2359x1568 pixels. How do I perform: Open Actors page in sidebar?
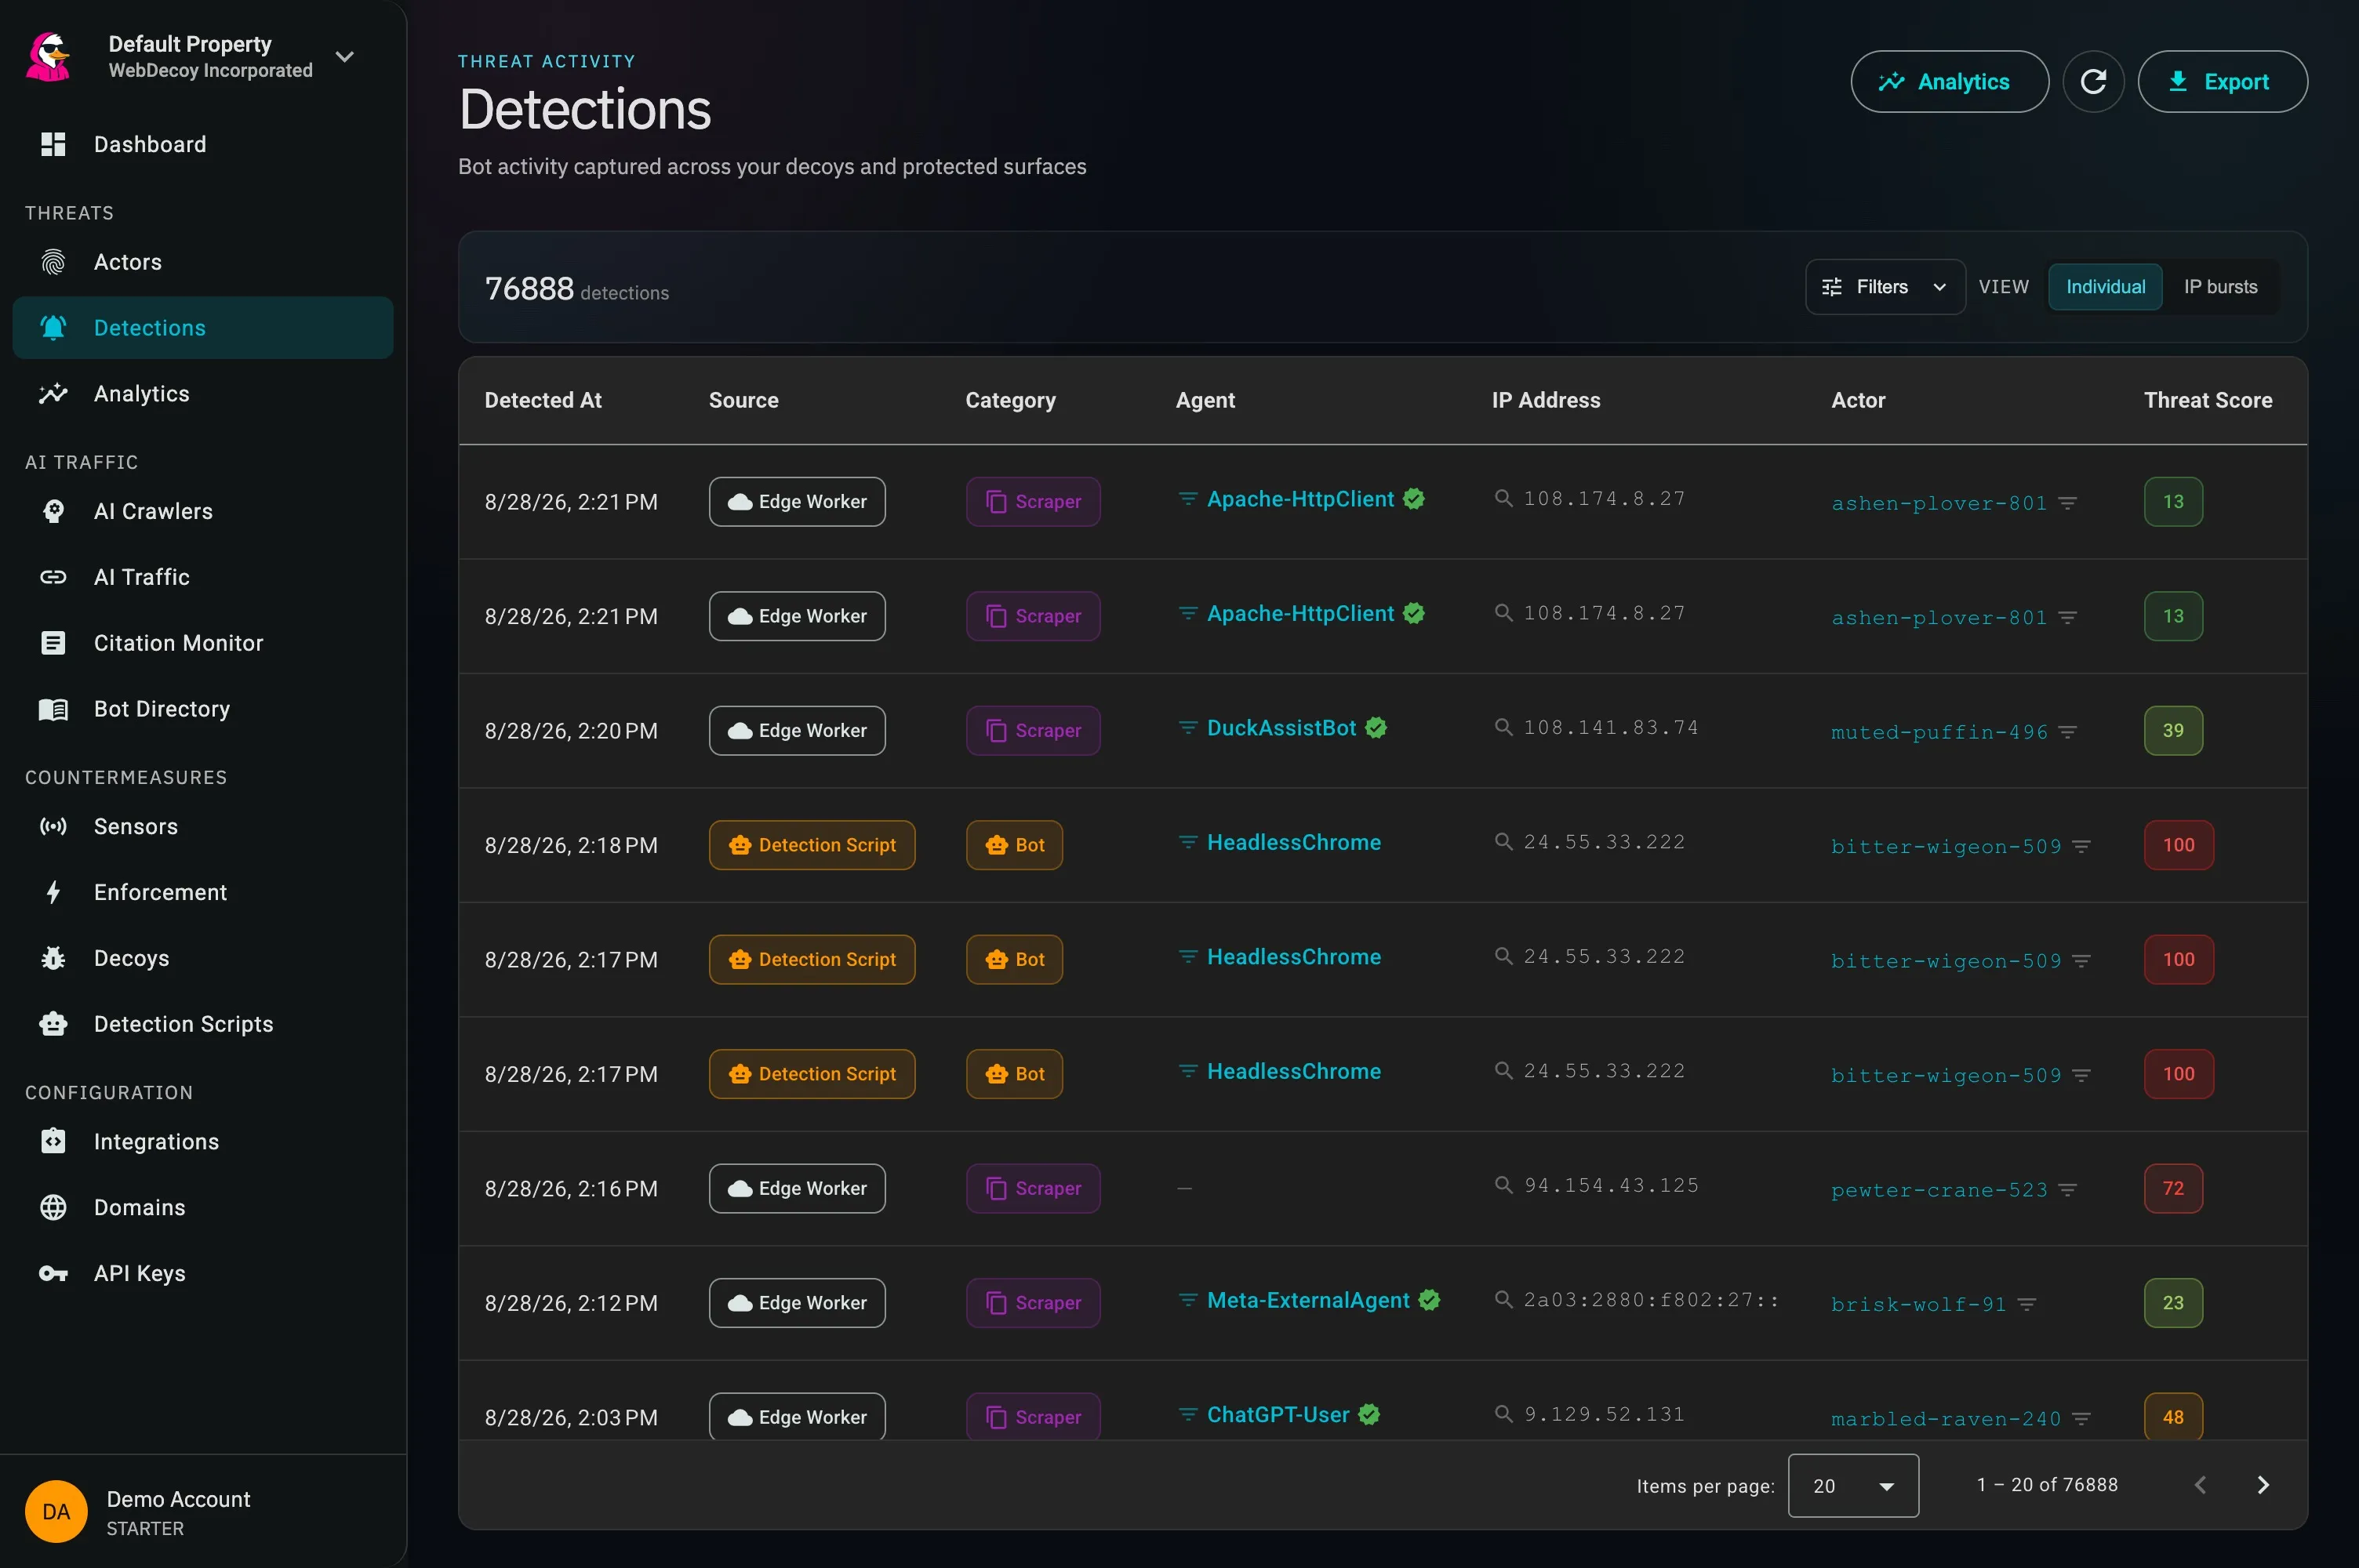point(202,262)
